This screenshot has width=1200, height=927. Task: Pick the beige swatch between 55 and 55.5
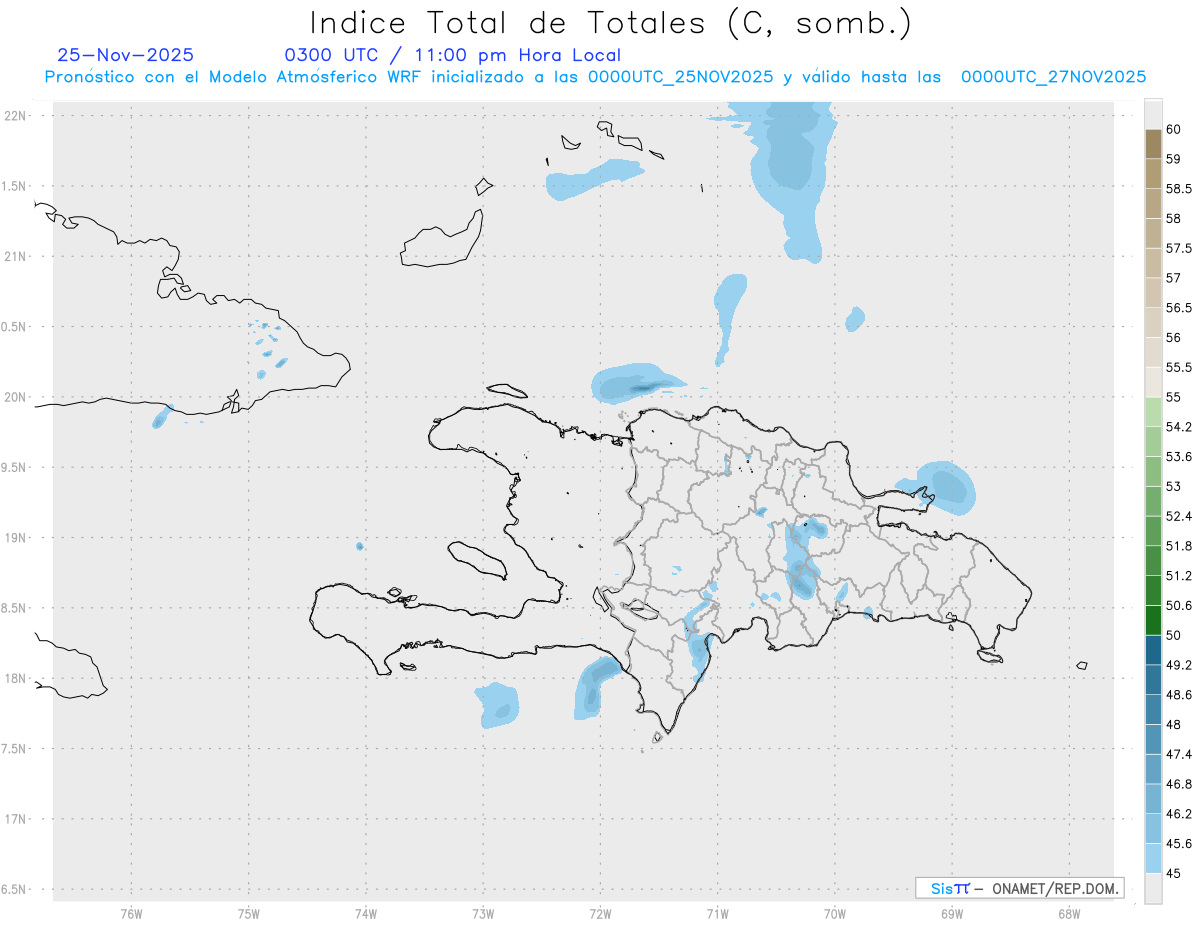(x=1153, y=383)
